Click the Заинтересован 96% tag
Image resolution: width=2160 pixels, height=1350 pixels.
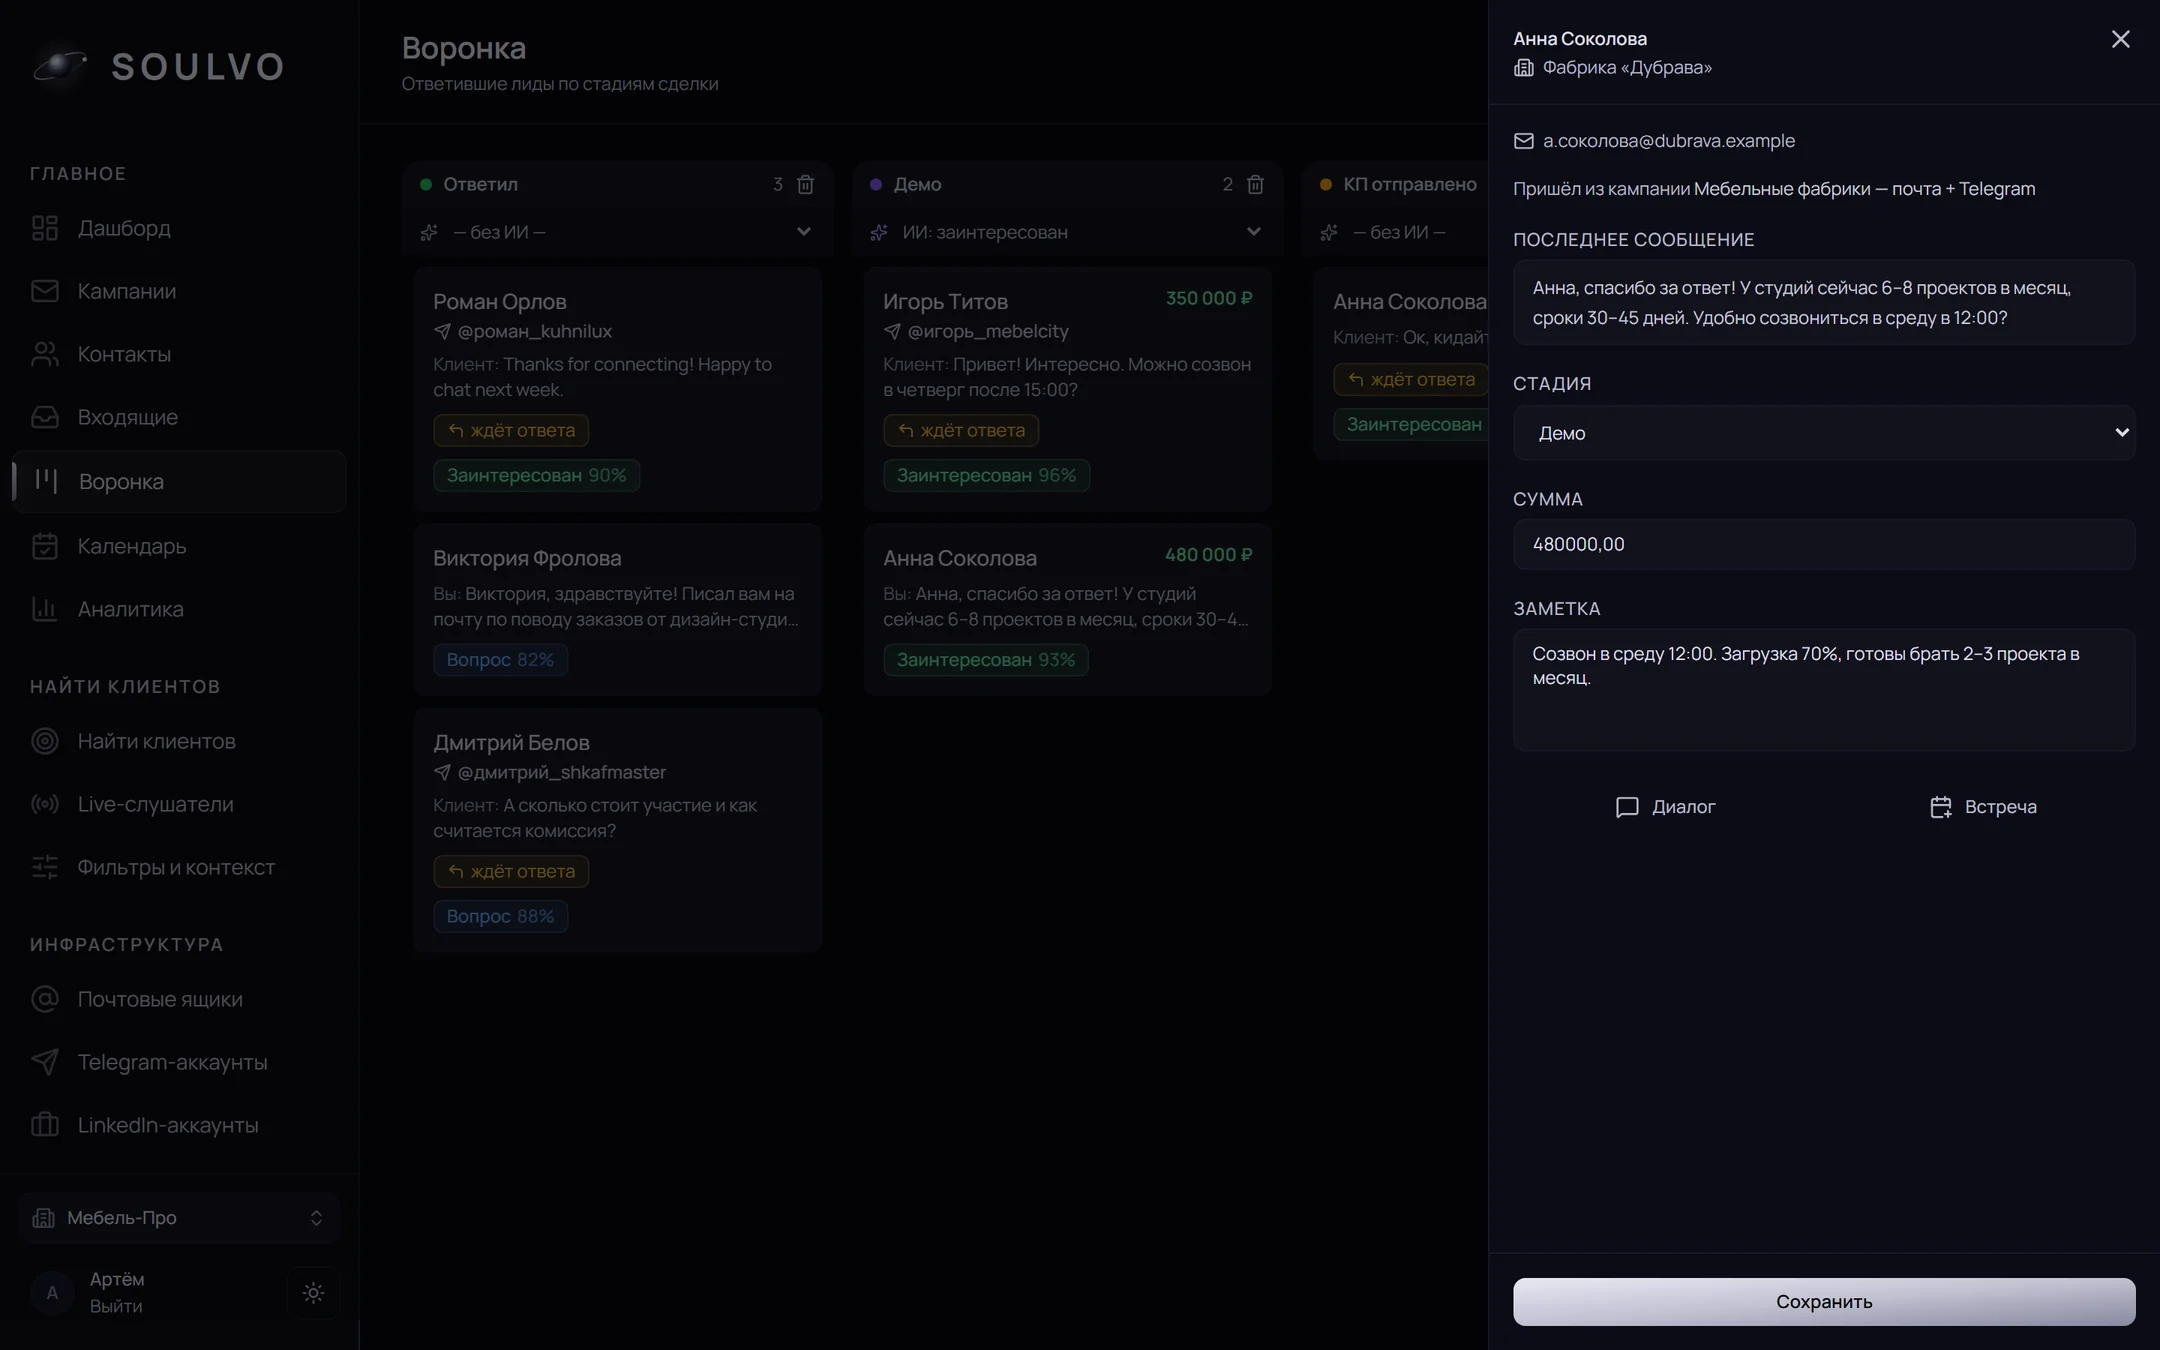click(986, 475)
